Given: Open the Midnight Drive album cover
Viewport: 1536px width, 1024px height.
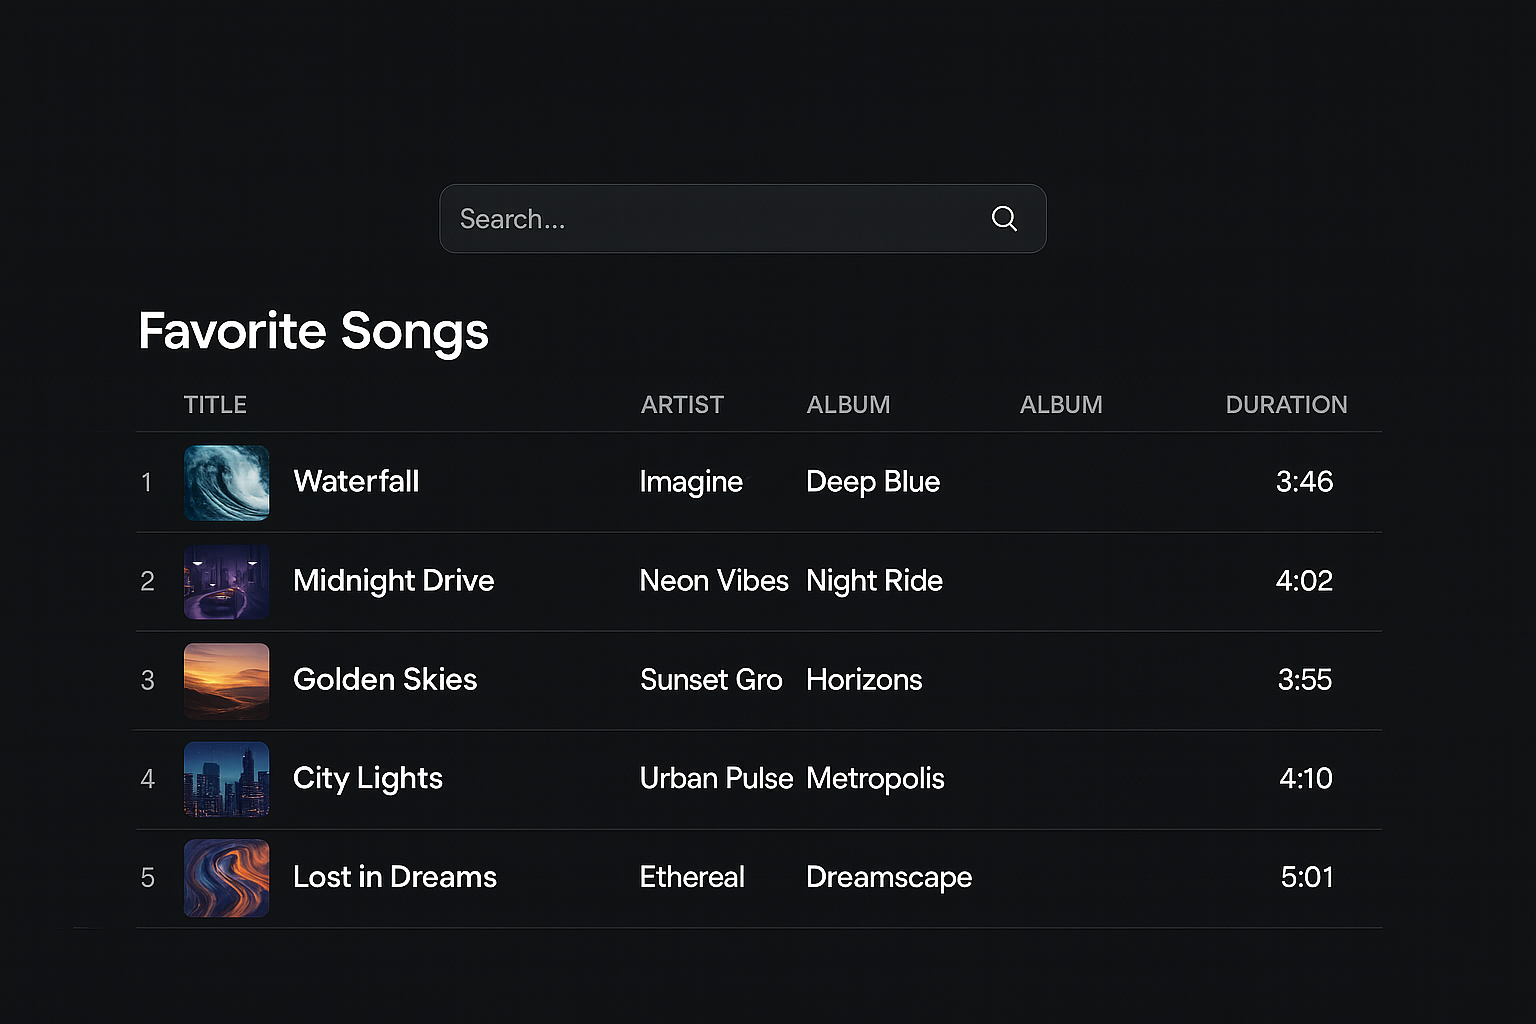Looking at the screenshot, I should coord(227,582).
